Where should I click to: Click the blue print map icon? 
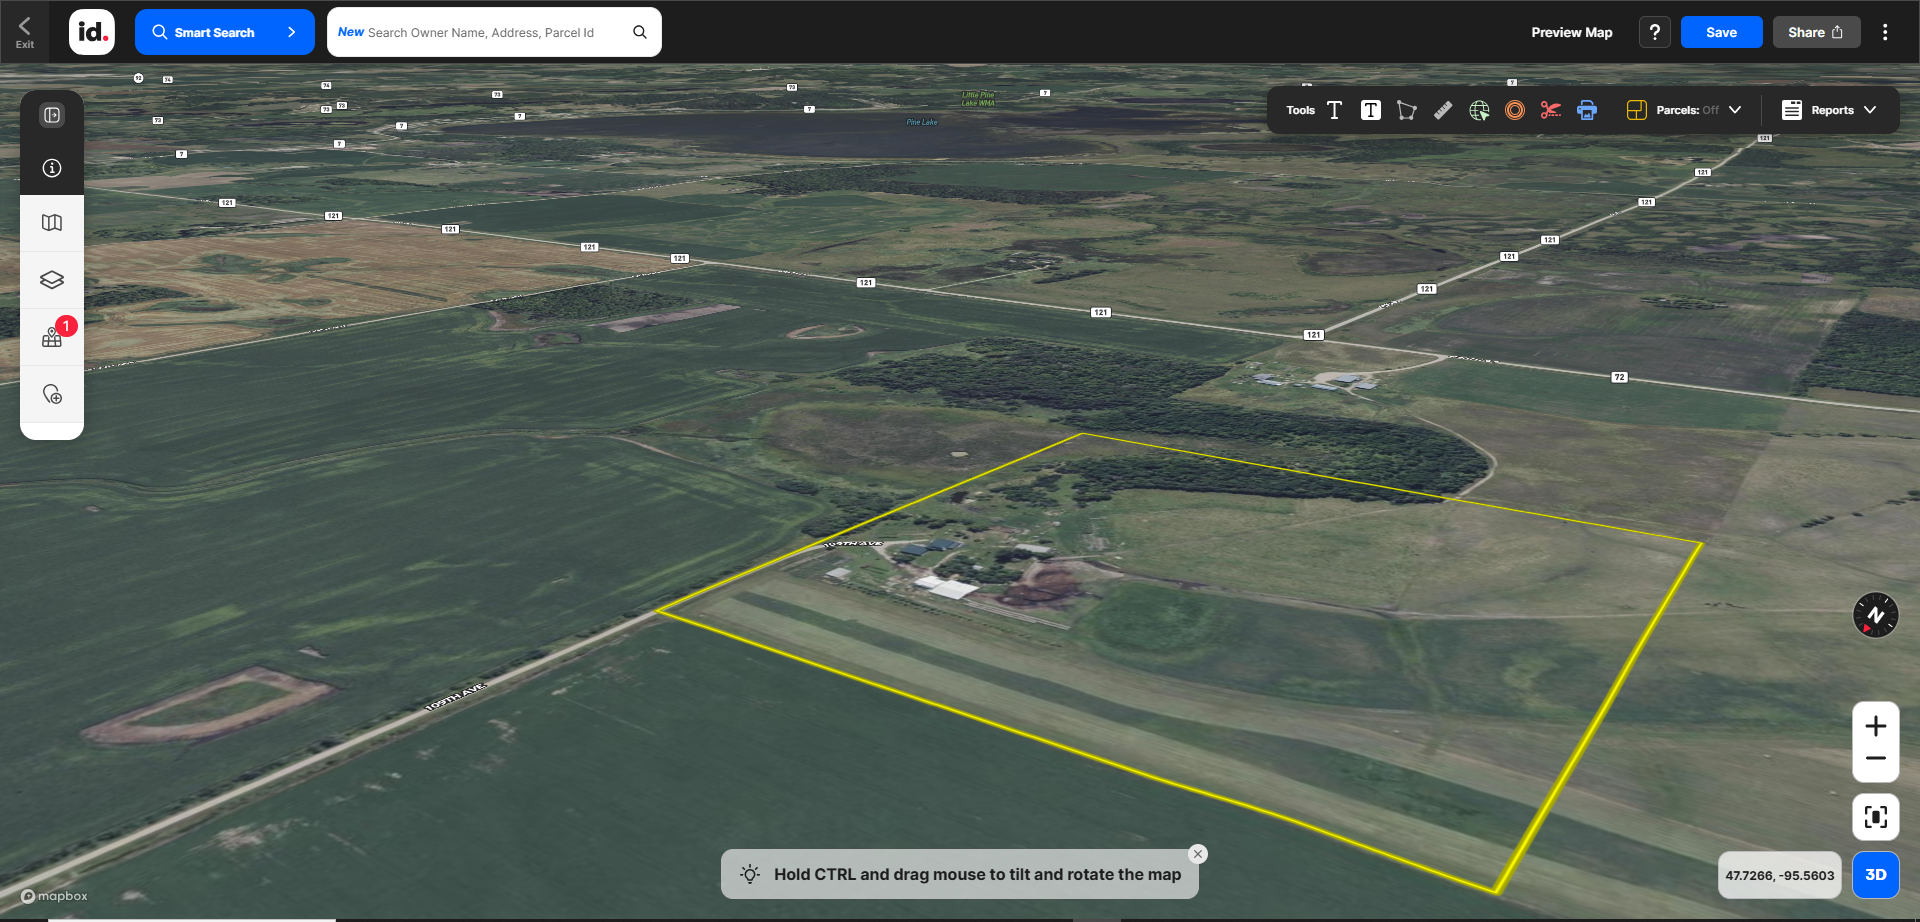click(x=1587, y=111)
